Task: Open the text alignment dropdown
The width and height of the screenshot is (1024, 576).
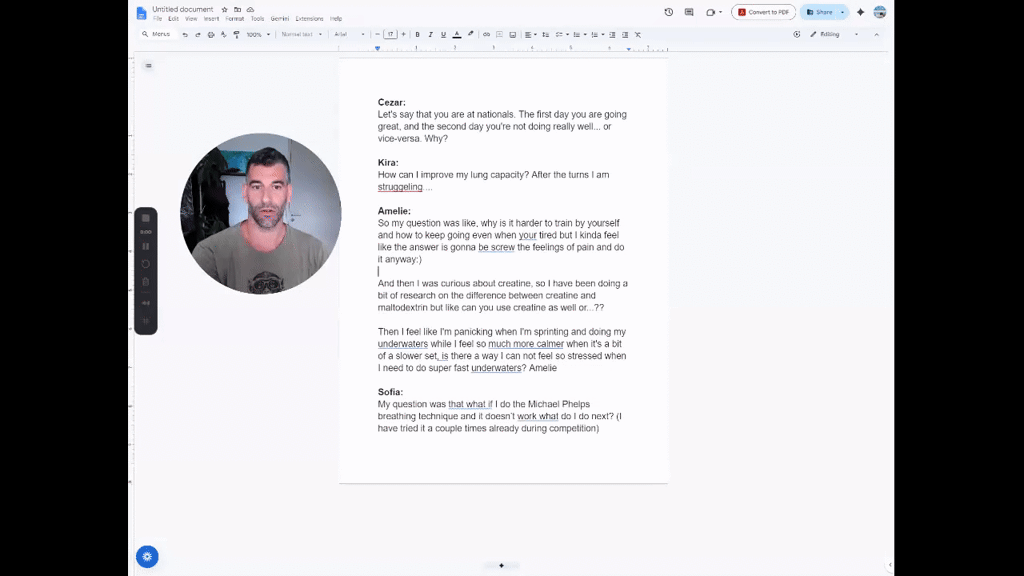Action: tap(530, 35)
